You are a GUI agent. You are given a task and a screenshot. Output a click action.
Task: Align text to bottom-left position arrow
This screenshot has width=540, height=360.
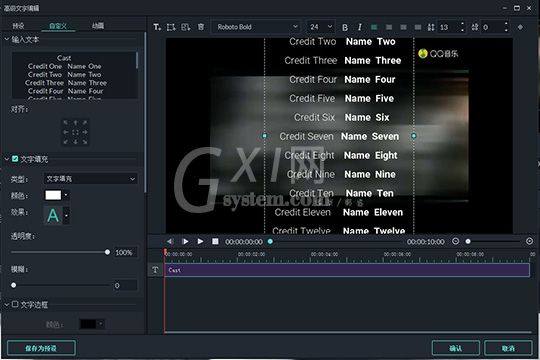click(66, 142)
